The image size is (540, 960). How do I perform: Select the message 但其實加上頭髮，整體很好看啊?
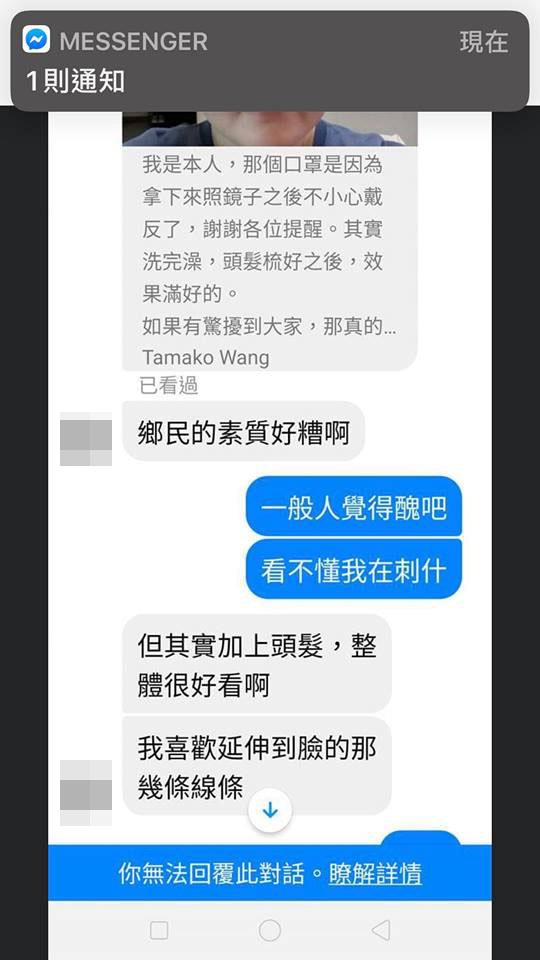(x=257, y=664)
